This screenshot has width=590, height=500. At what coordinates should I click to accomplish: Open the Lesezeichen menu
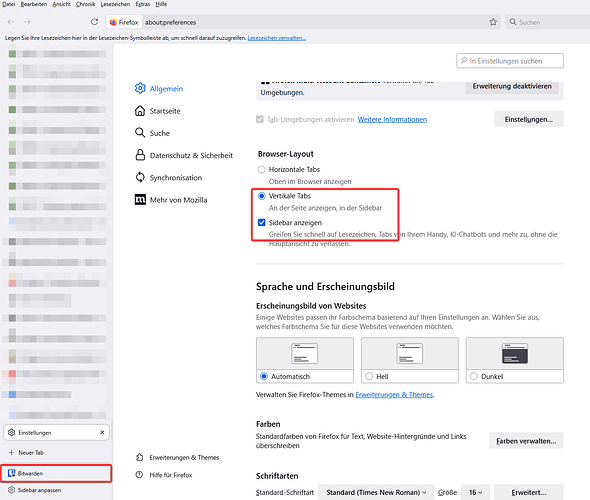[115, 4]
